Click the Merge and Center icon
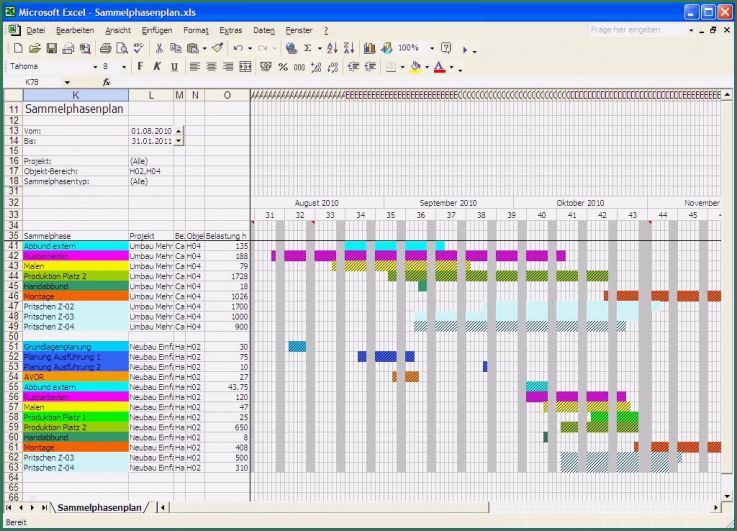The image size is (737, 531). [245, 66]
